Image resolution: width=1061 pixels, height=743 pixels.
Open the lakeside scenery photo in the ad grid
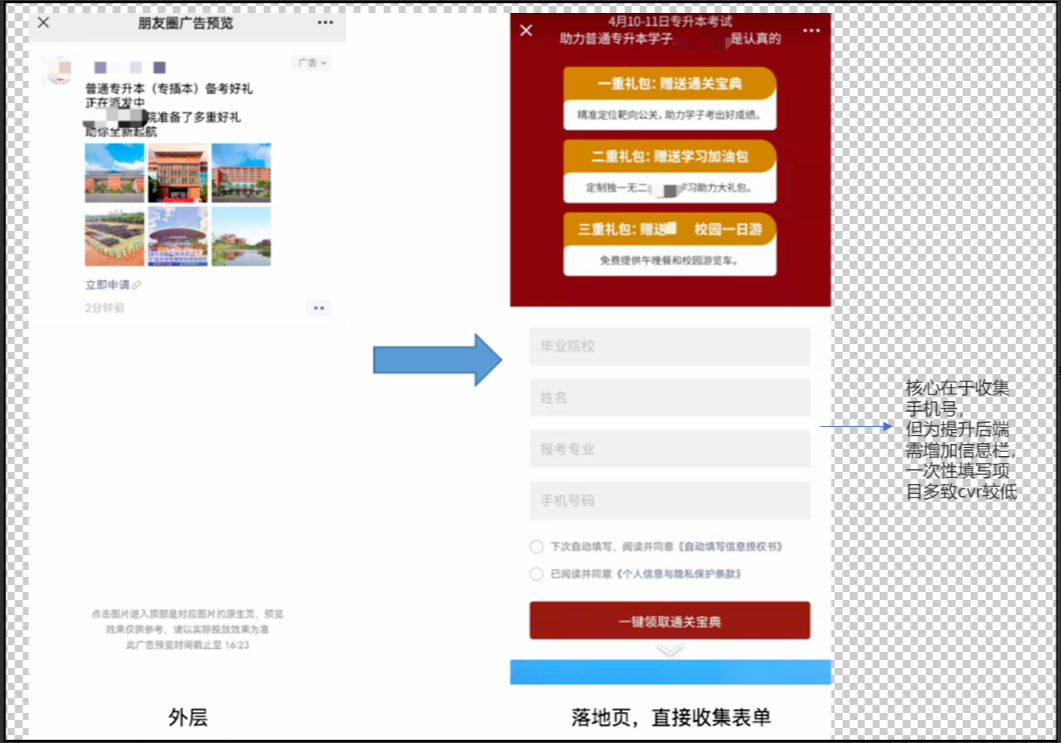pos(241,236)
